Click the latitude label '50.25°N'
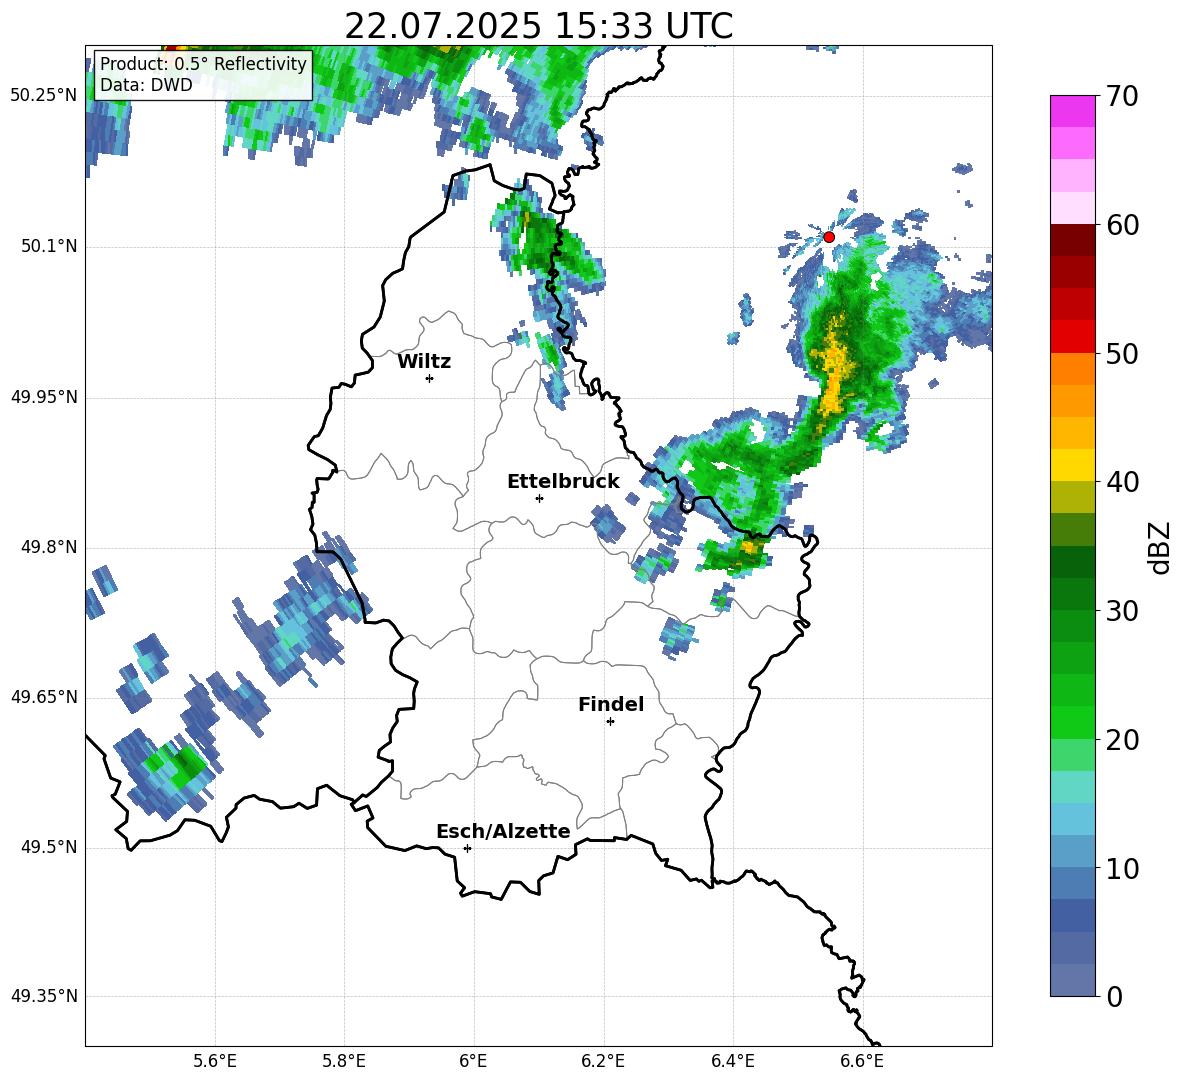Image resolution: width=1184 pixels, height=1081 pixels. point(44,96)
